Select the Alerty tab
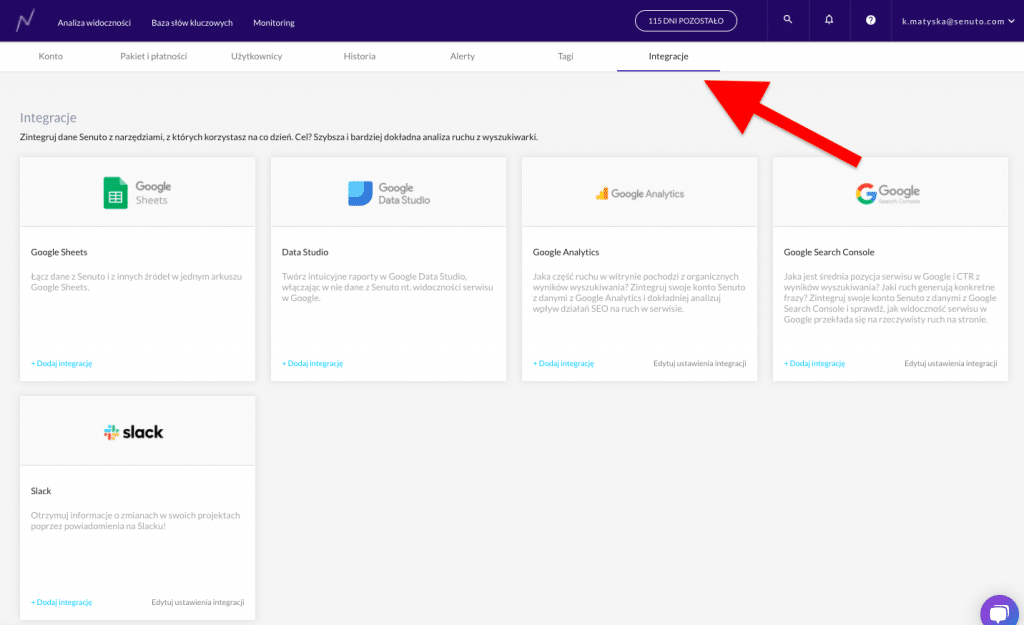This screenshot has width=1024, height=625. pos(462,57)
